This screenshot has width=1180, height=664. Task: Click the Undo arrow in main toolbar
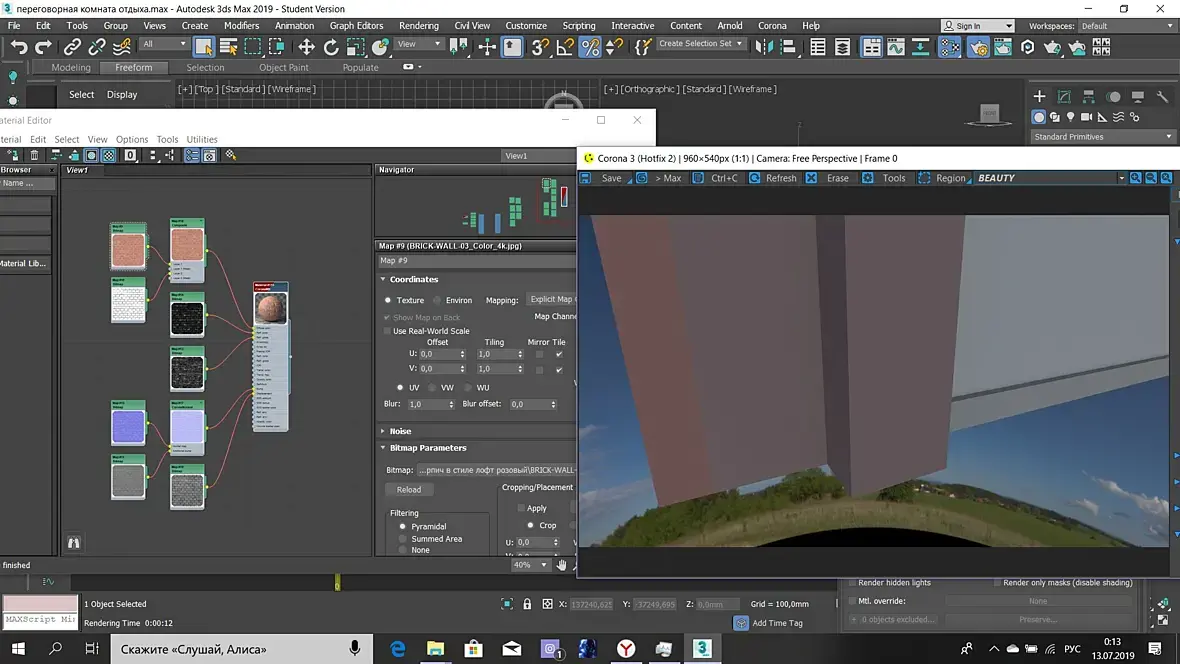[x=19, y=47]
